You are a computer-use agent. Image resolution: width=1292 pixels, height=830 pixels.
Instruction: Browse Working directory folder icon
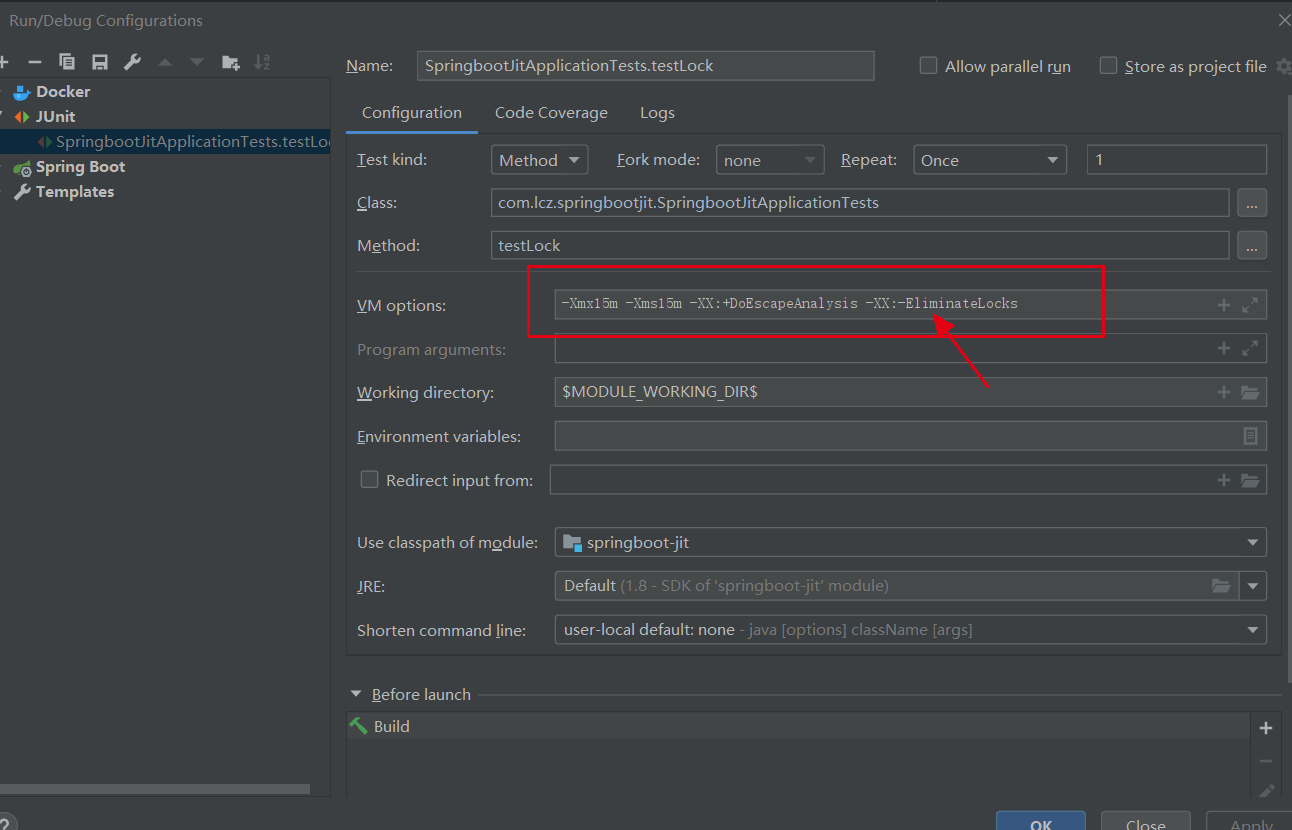1250,392
